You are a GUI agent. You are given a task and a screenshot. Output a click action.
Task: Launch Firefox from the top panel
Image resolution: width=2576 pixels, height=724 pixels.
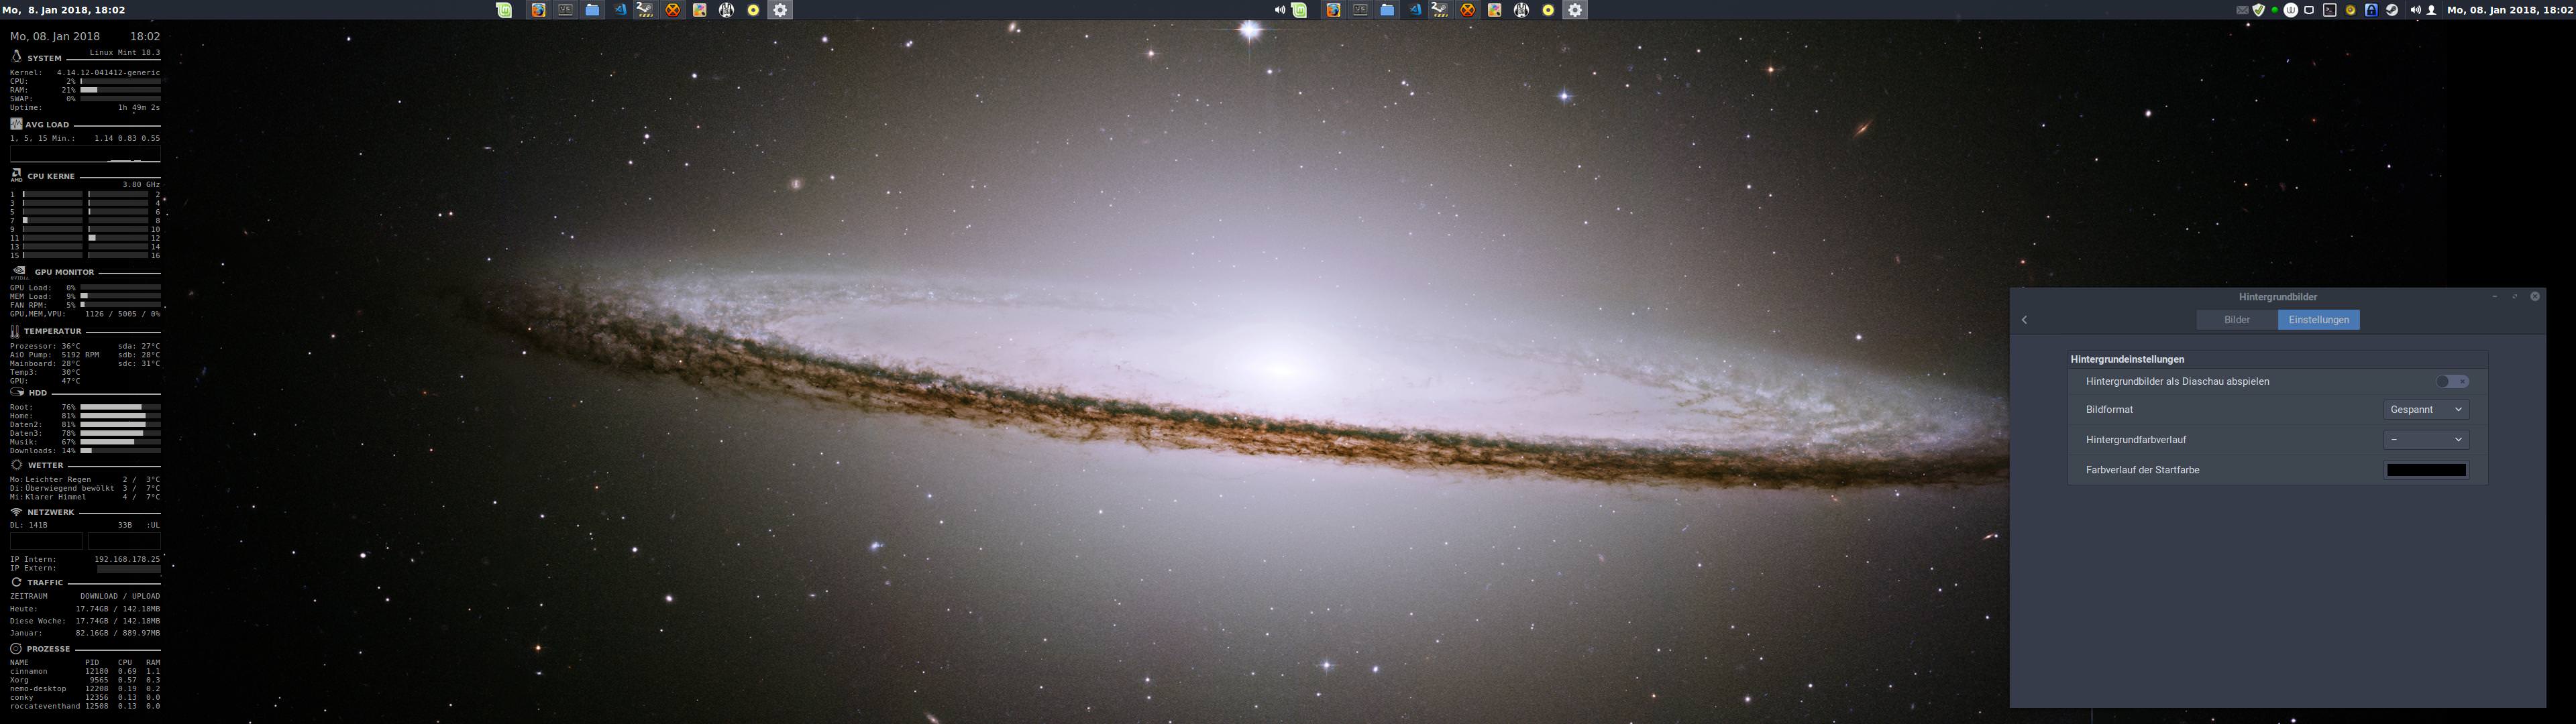coord(538,10)
